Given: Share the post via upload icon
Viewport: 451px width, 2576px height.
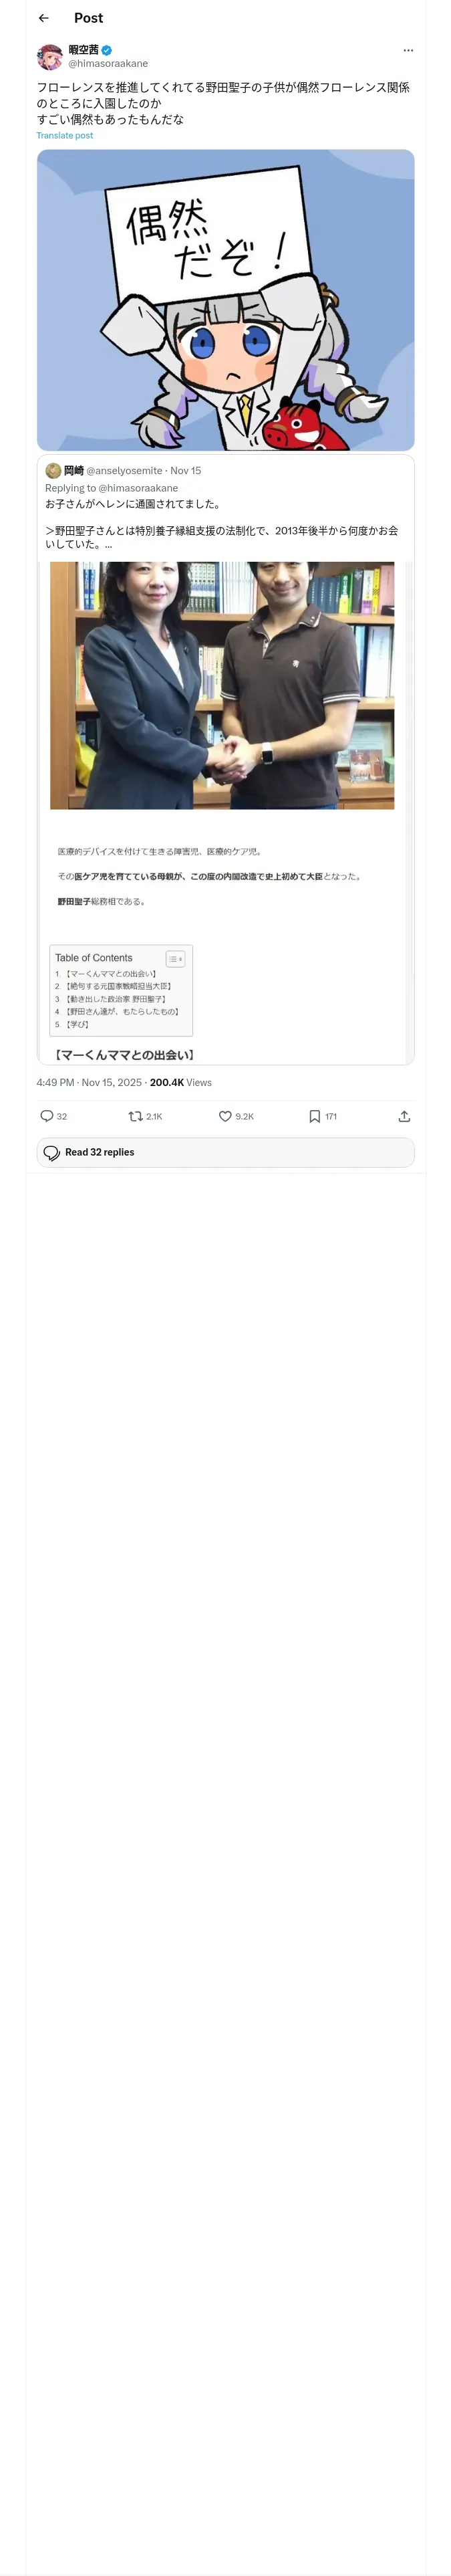Looking at the screenshot, I should (404, 1116).
